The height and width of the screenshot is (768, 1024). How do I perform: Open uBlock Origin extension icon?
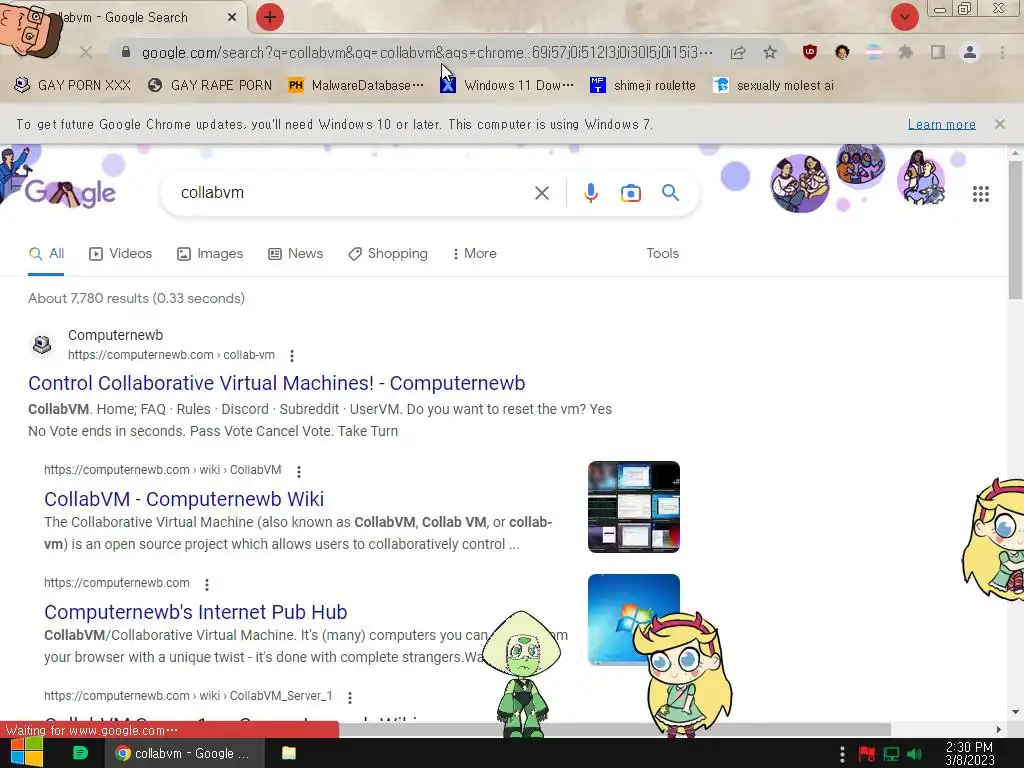click(x=810, y=52)
